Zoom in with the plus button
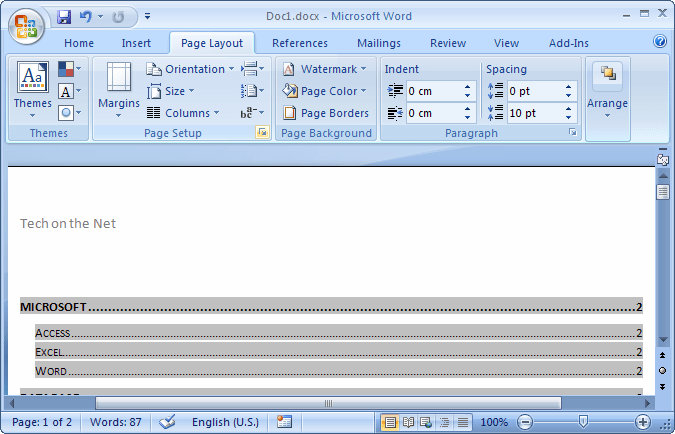 tap(643, 422)
